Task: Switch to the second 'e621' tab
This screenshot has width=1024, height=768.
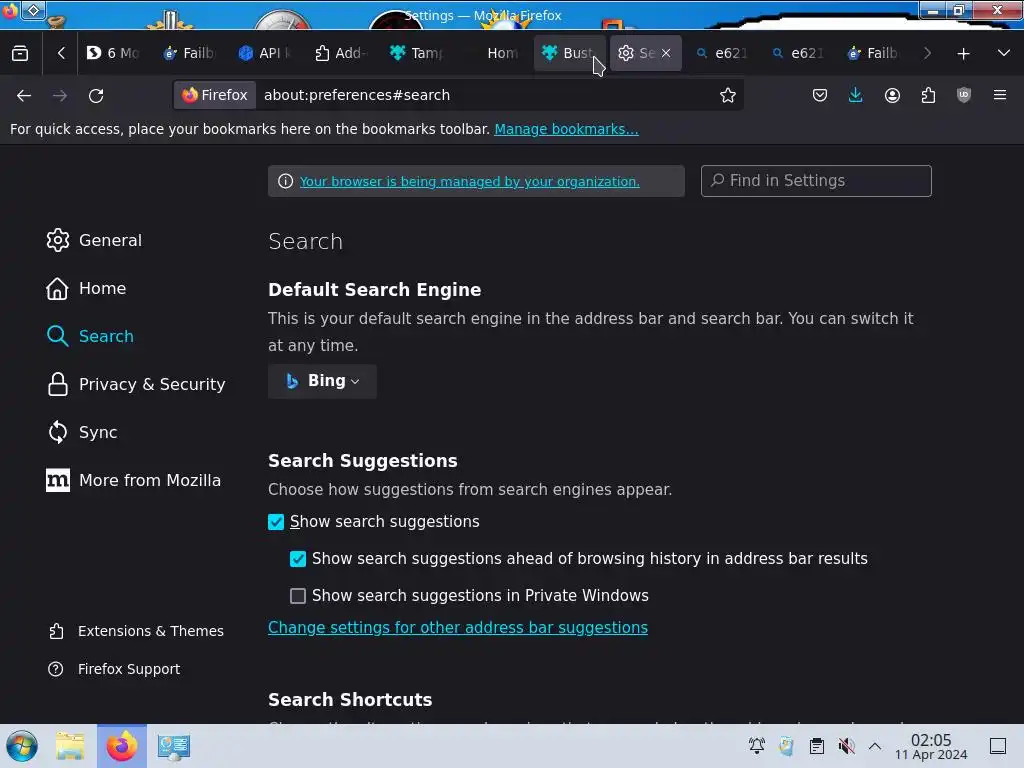Action: point(797,53)
